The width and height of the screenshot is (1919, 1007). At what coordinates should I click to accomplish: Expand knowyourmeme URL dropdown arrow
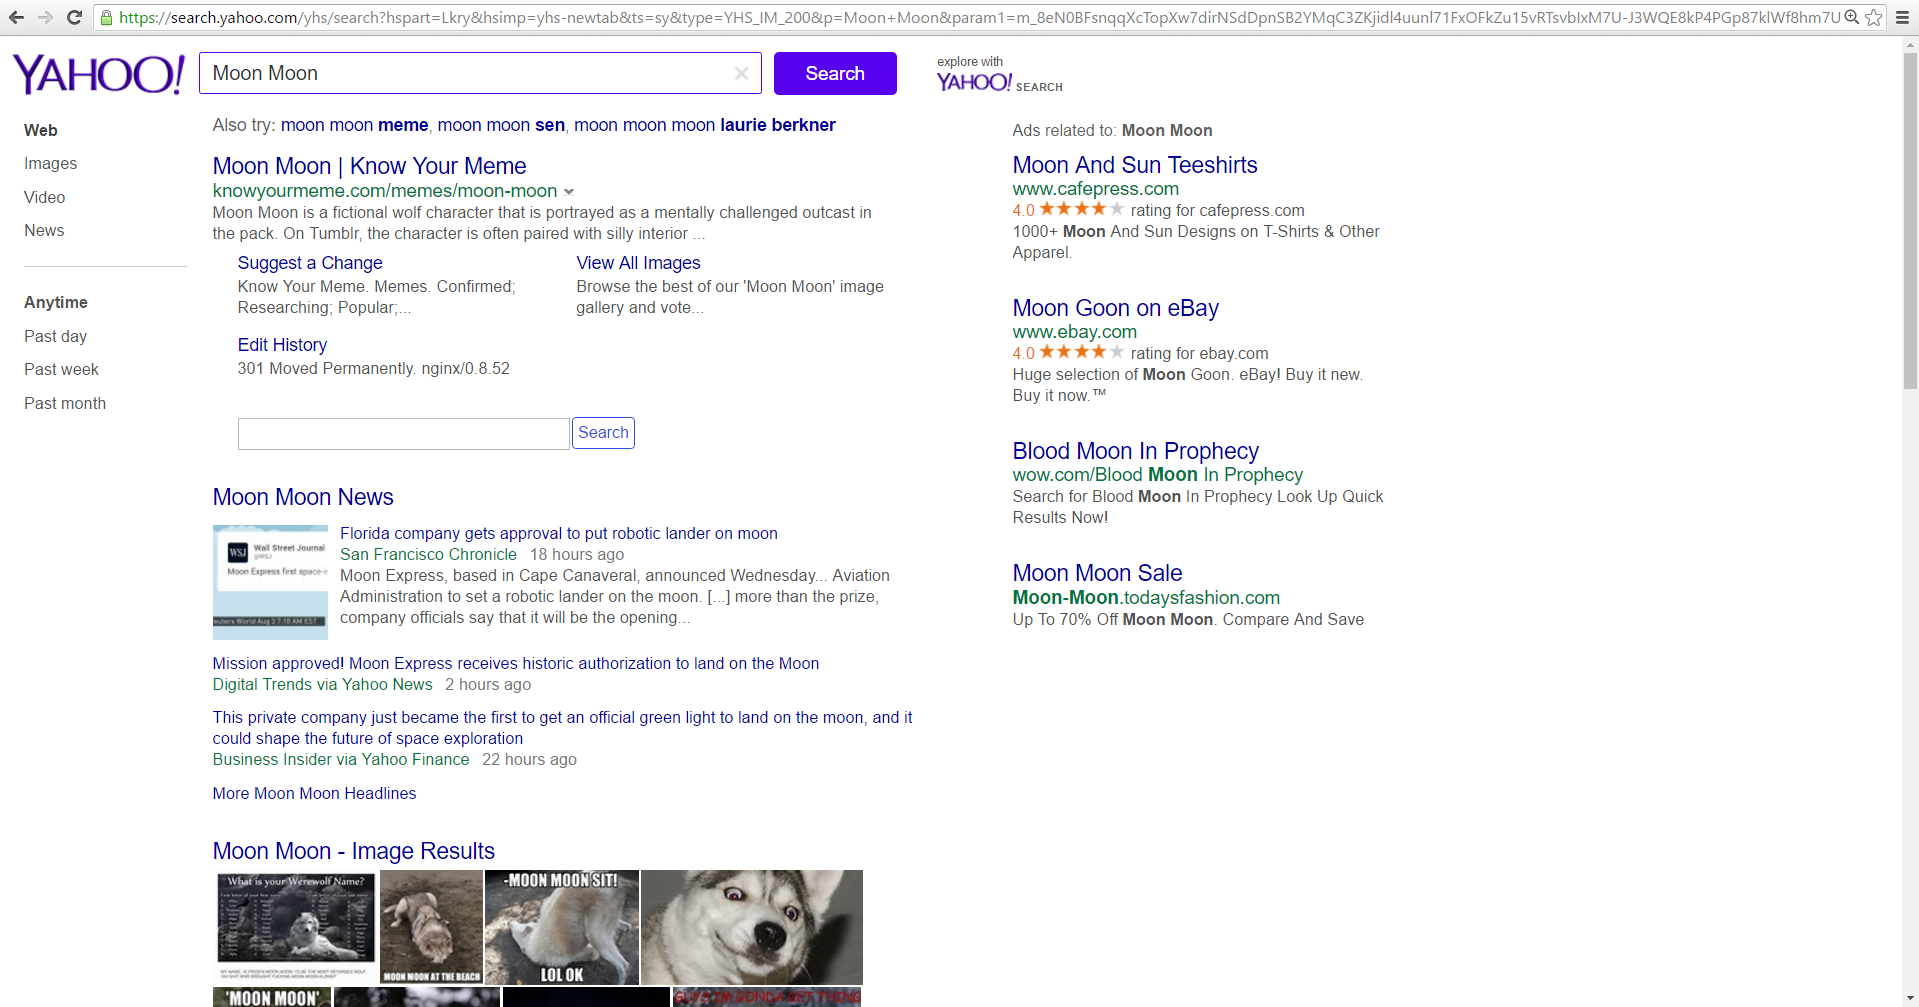(569, 192)
